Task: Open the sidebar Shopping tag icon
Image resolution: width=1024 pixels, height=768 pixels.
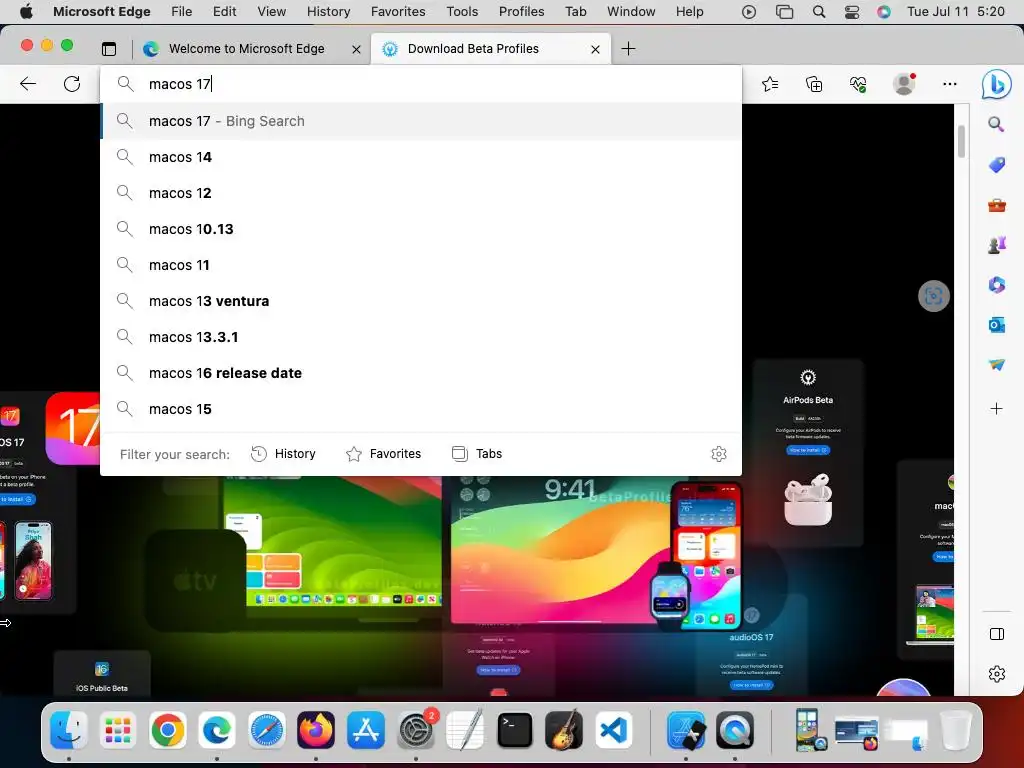Action: [x=997, y=165]
